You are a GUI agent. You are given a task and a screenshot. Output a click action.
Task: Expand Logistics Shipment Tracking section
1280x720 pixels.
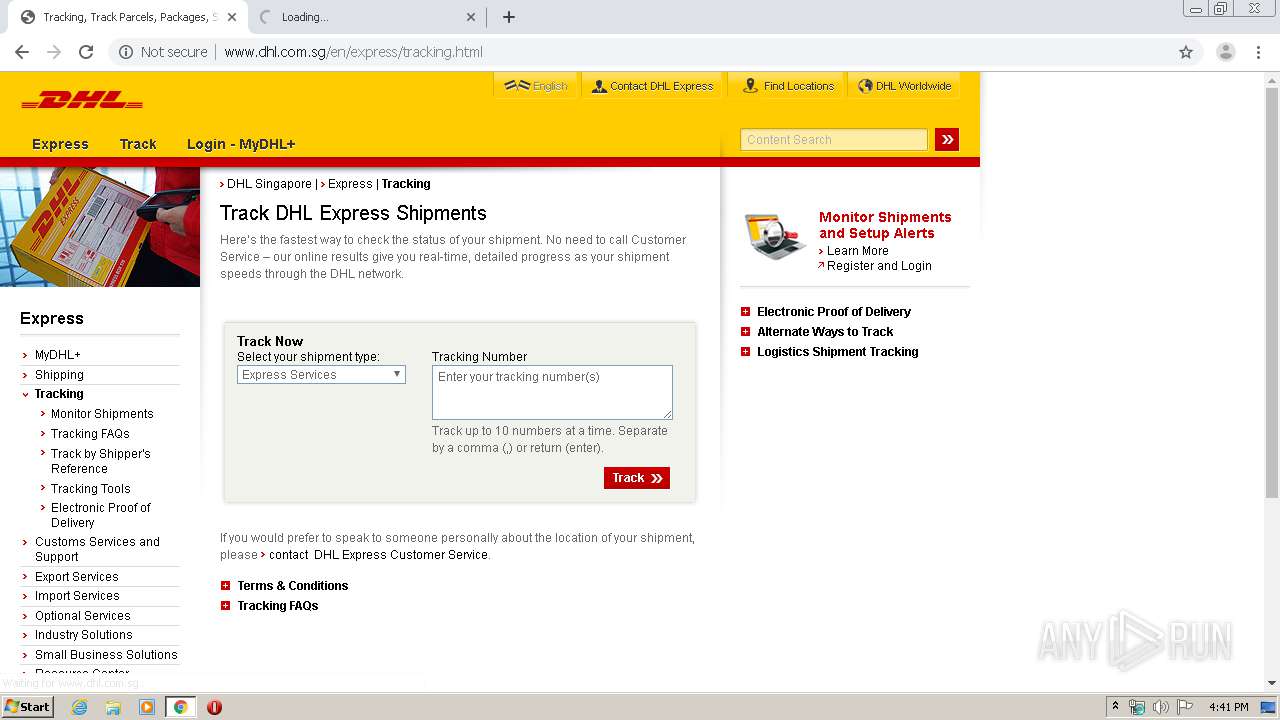[745, 352]
